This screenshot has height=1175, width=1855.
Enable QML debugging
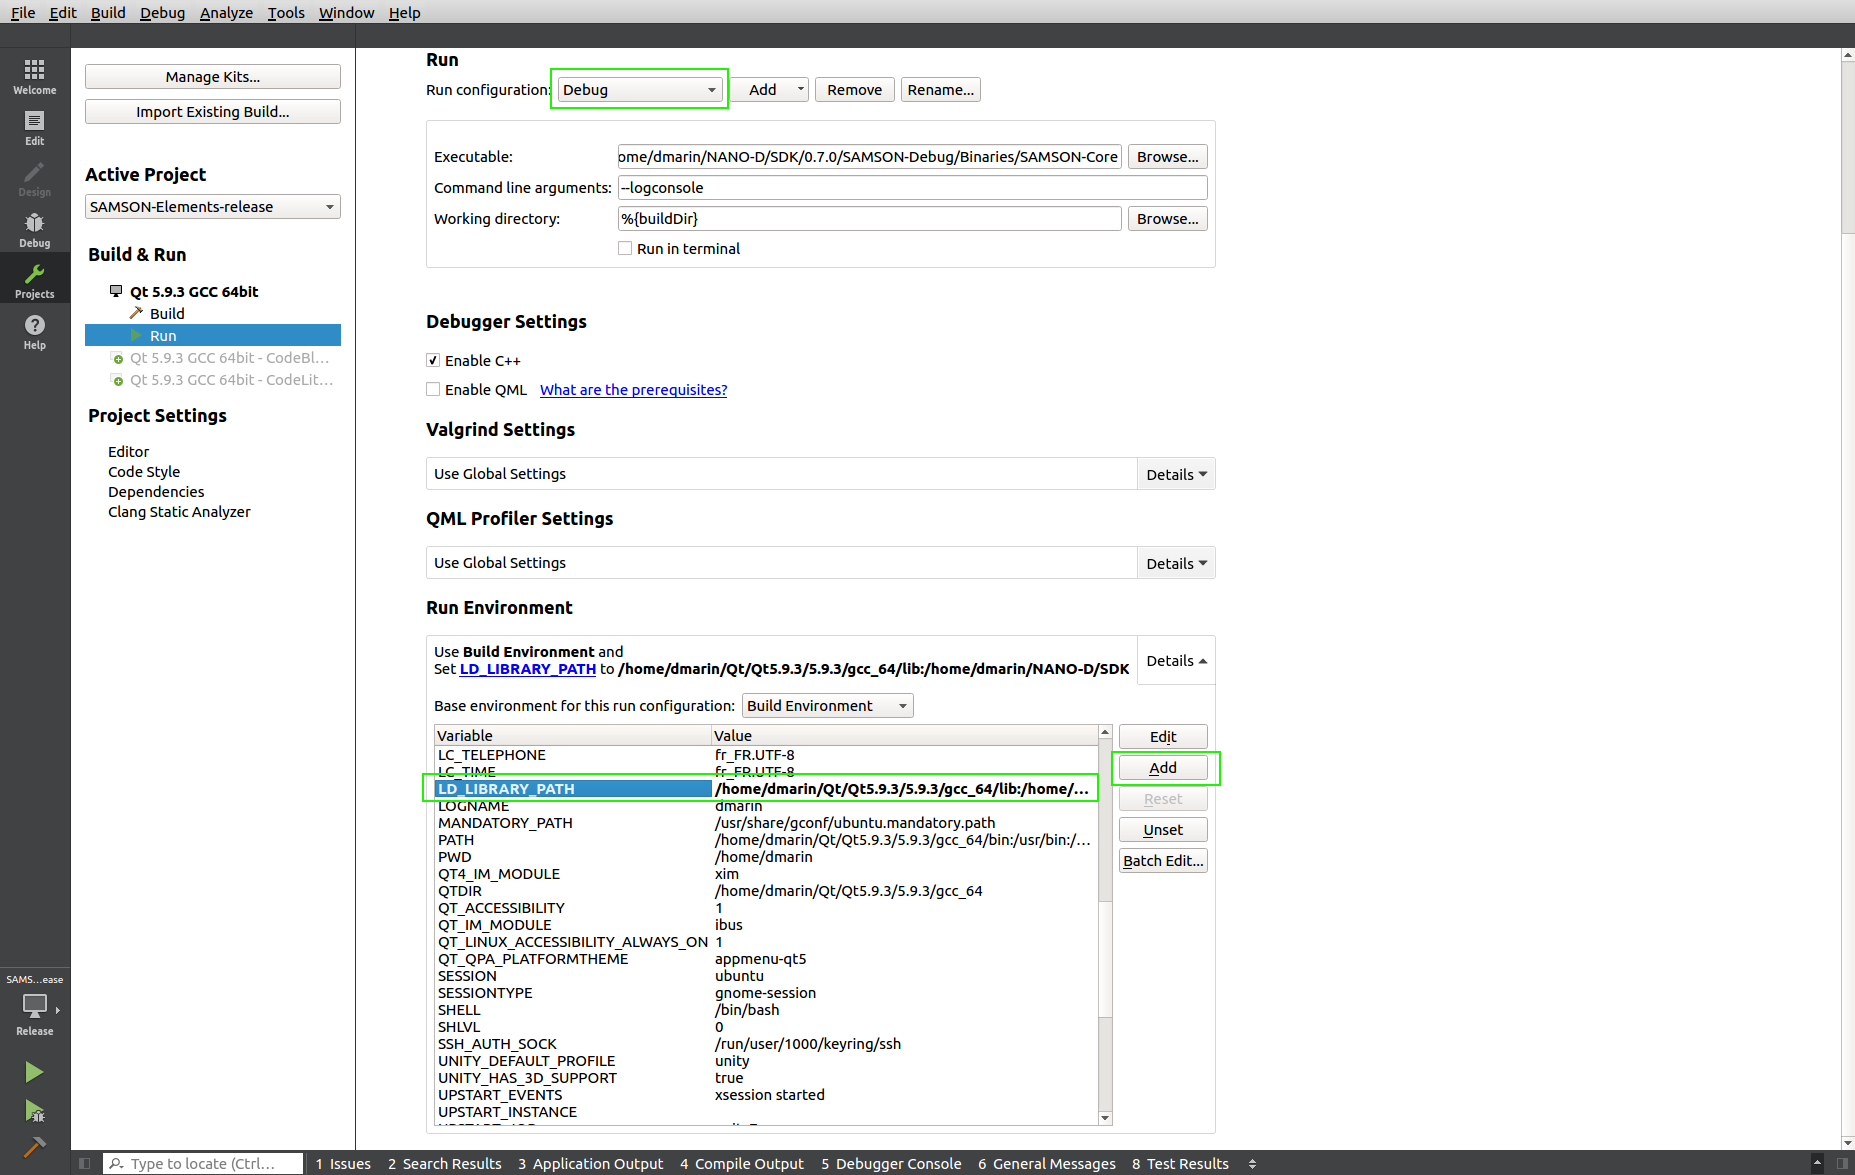432,389
